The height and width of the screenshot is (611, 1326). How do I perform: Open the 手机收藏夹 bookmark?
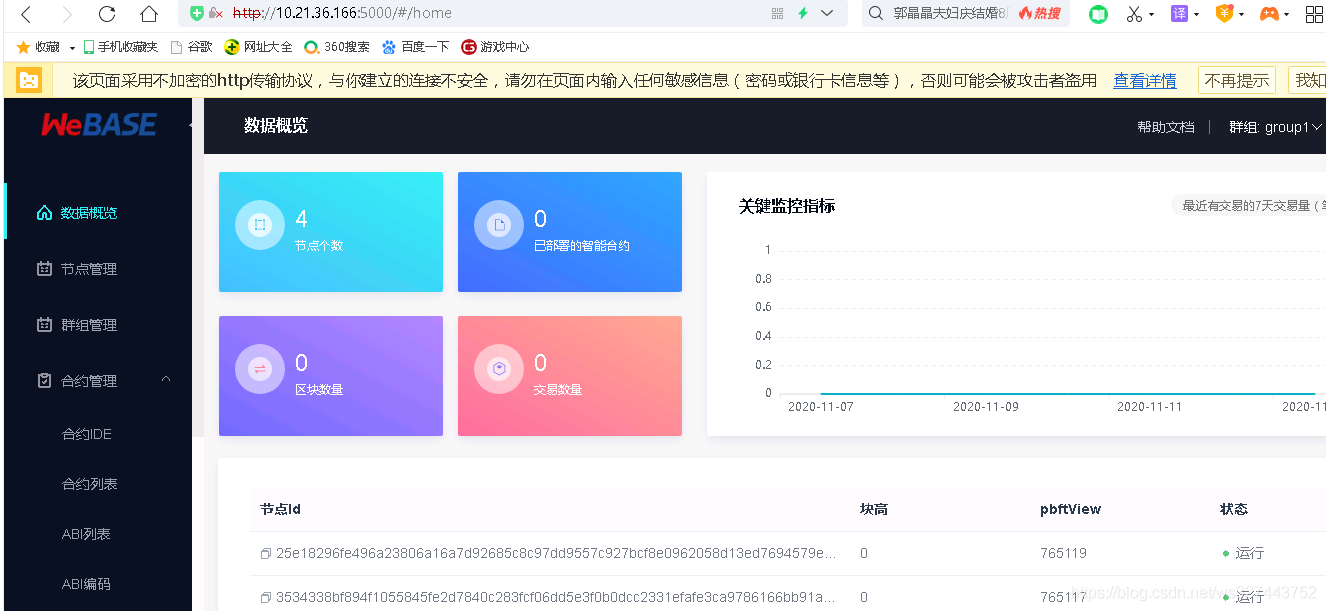[120, 47]
